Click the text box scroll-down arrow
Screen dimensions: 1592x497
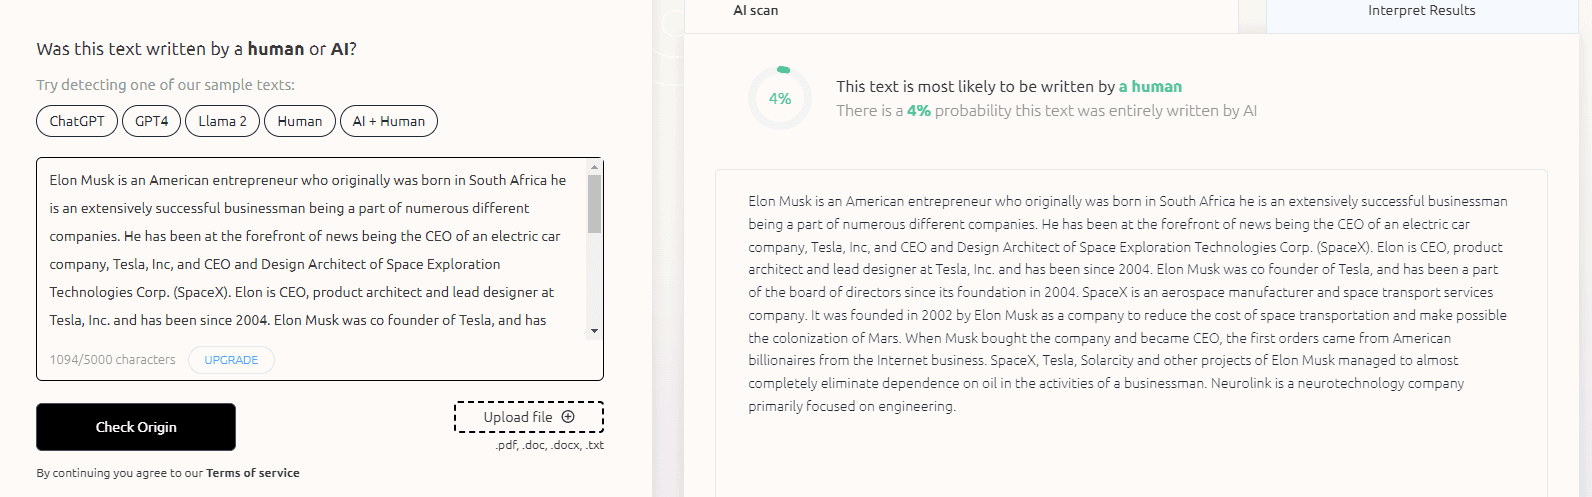pos(594,331)
